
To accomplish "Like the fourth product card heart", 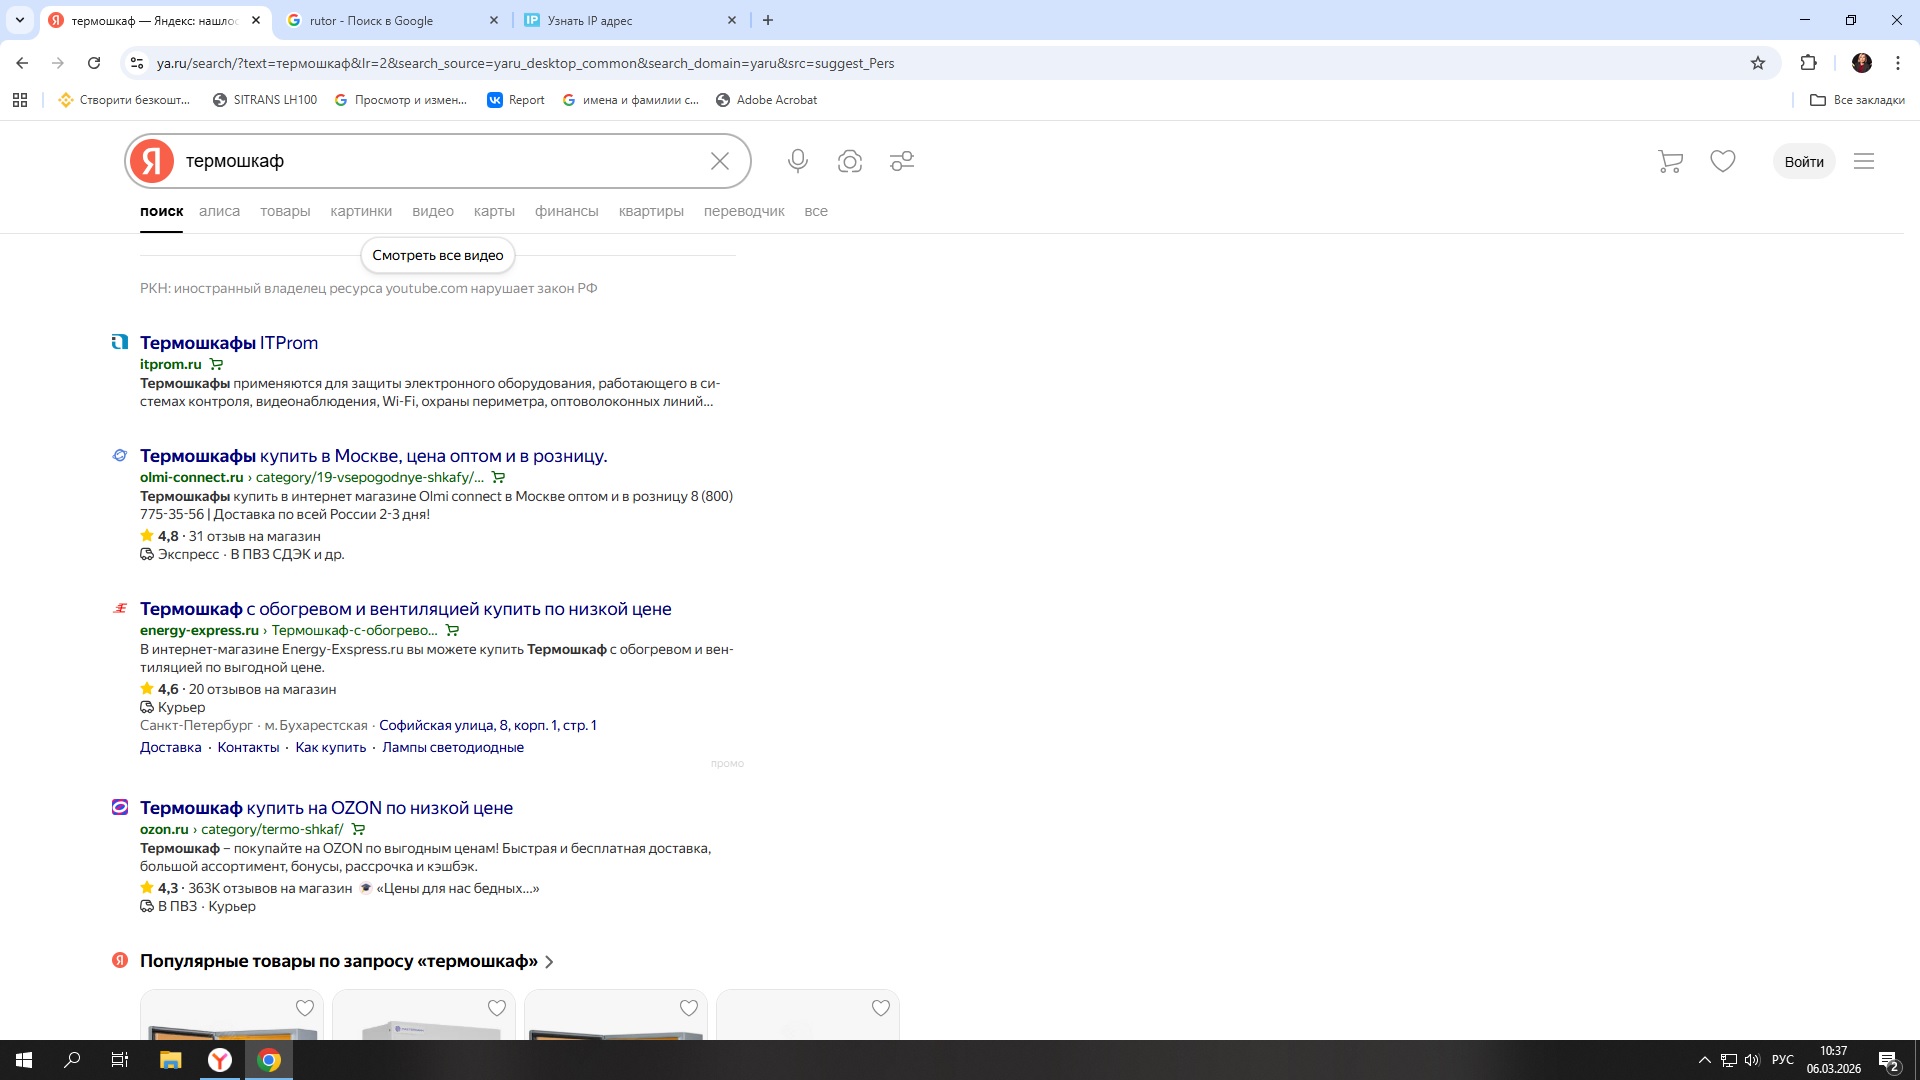I will tap(881, 1008).
